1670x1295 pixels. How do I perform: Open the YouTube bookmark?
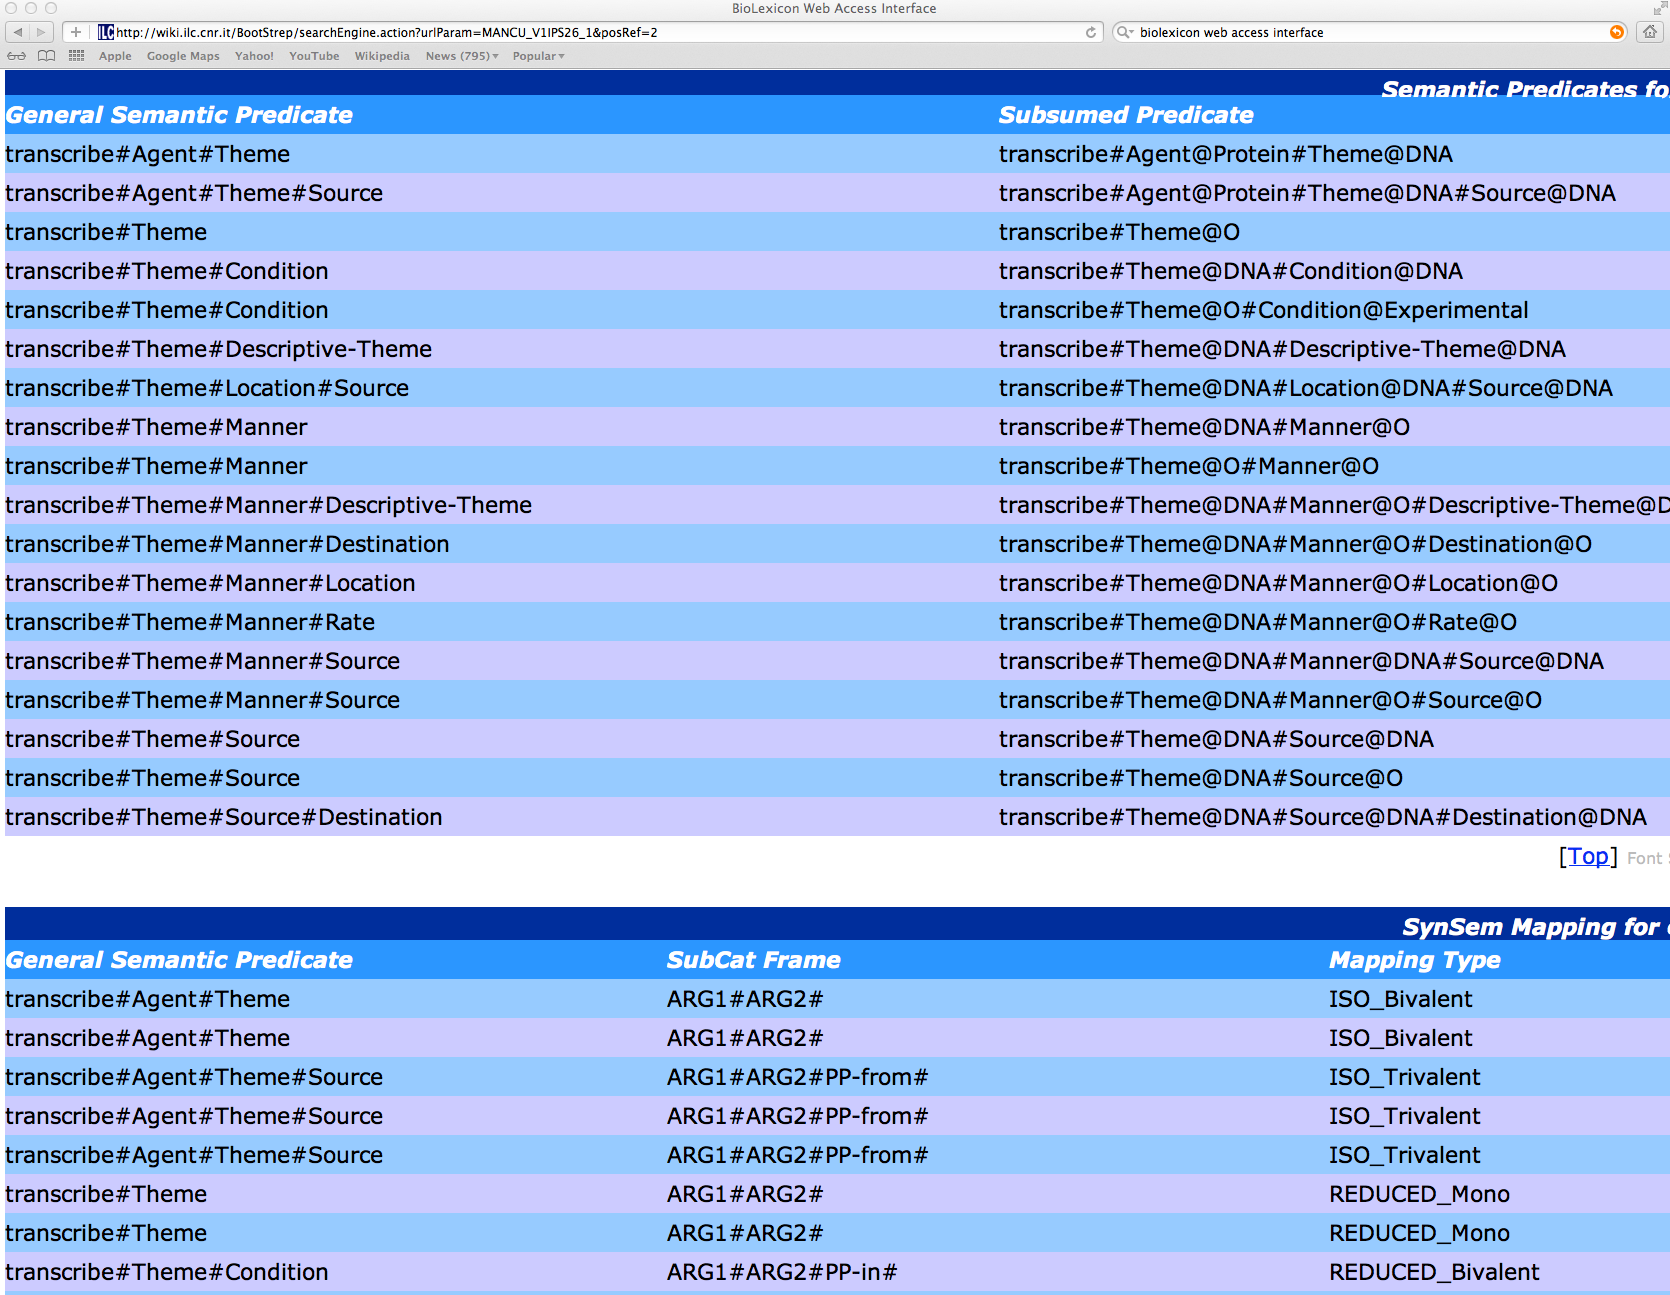pyautogui.click(x=314, y=56)
